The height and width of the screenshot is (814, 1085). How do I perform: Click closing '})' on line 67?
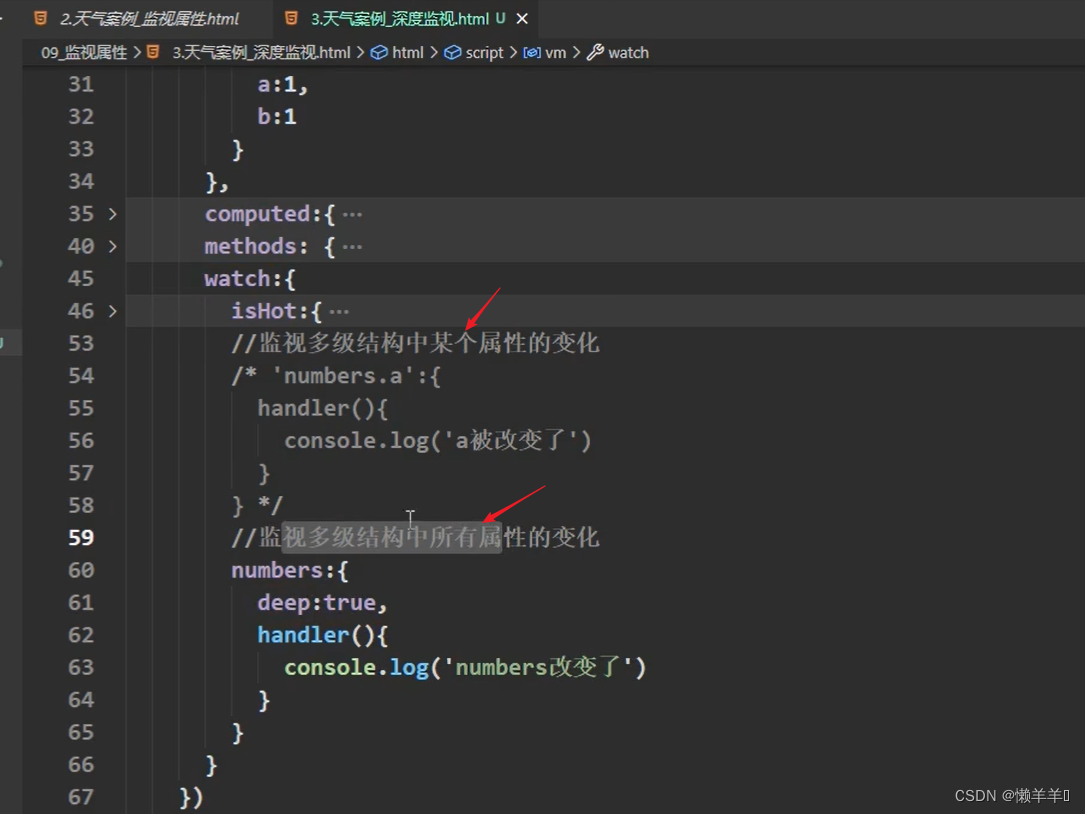pos(191,797)
